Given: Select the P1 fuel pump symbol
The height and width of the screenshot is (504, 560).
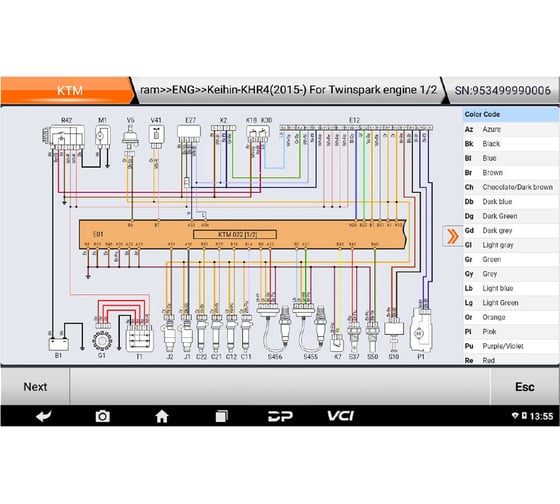Looking at the screenshot, I should pos(421,330).
